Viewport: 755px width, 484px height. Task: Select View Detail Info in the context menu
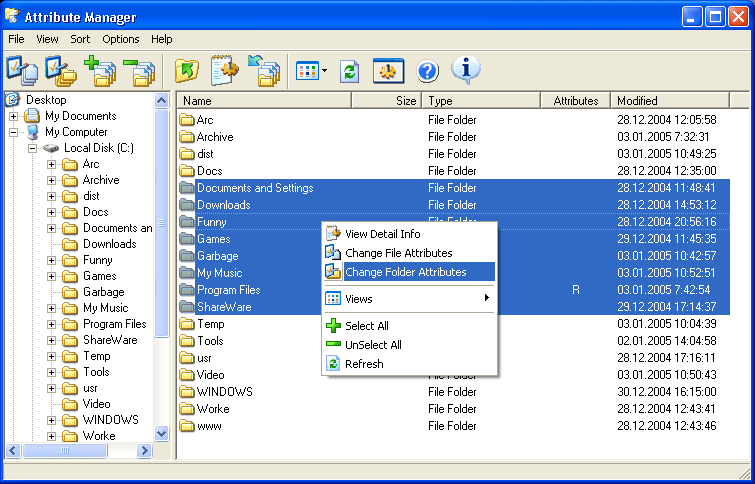382,234
